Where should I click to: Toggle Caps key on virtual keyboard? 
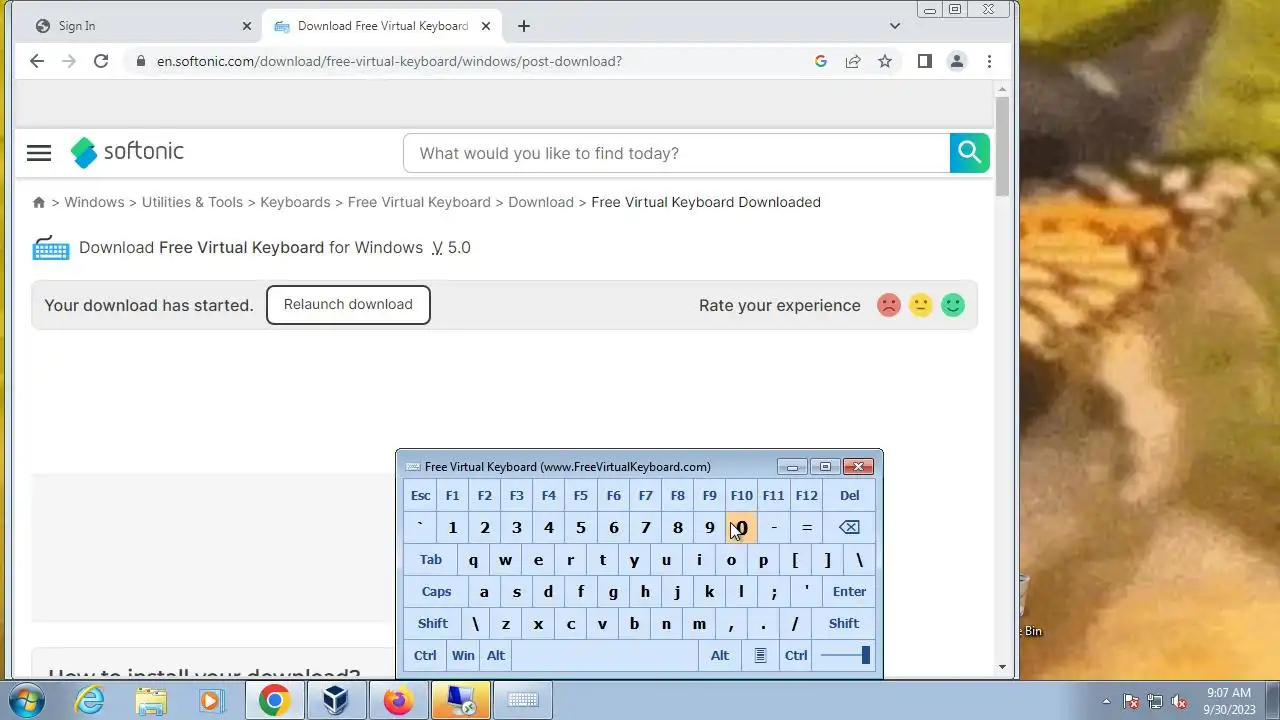(436, 592)
